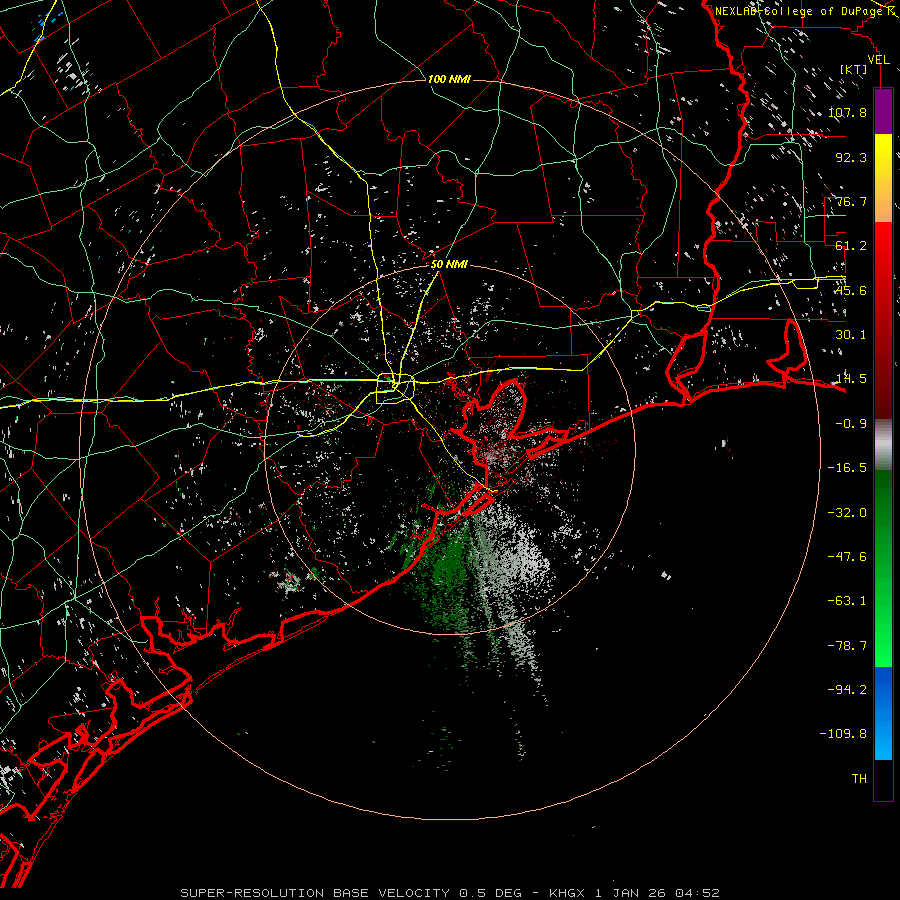Screen dimensions: 900x900
Task: Click the yellow Houston loop square on map
Action: pos(395,389)
